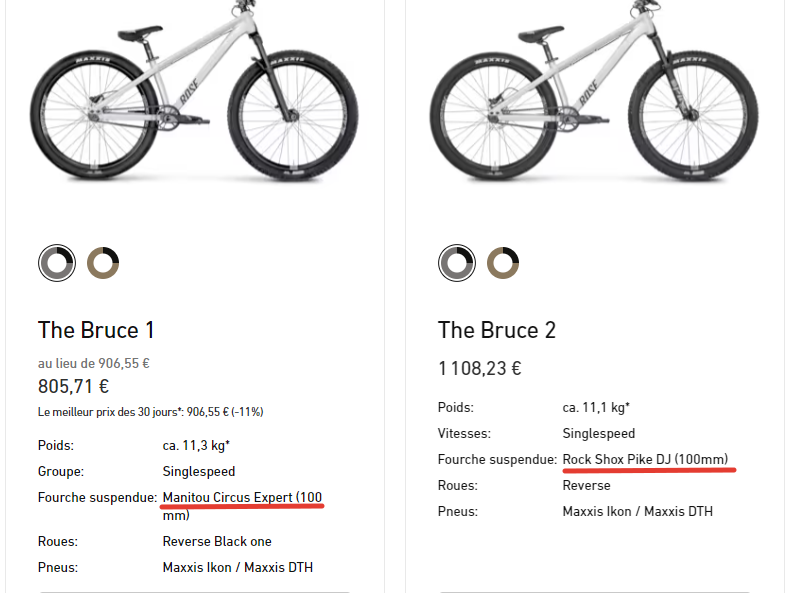805x593 pixels.
Task: Open The Bruce 2 bike image
Action: coord(594,92)
